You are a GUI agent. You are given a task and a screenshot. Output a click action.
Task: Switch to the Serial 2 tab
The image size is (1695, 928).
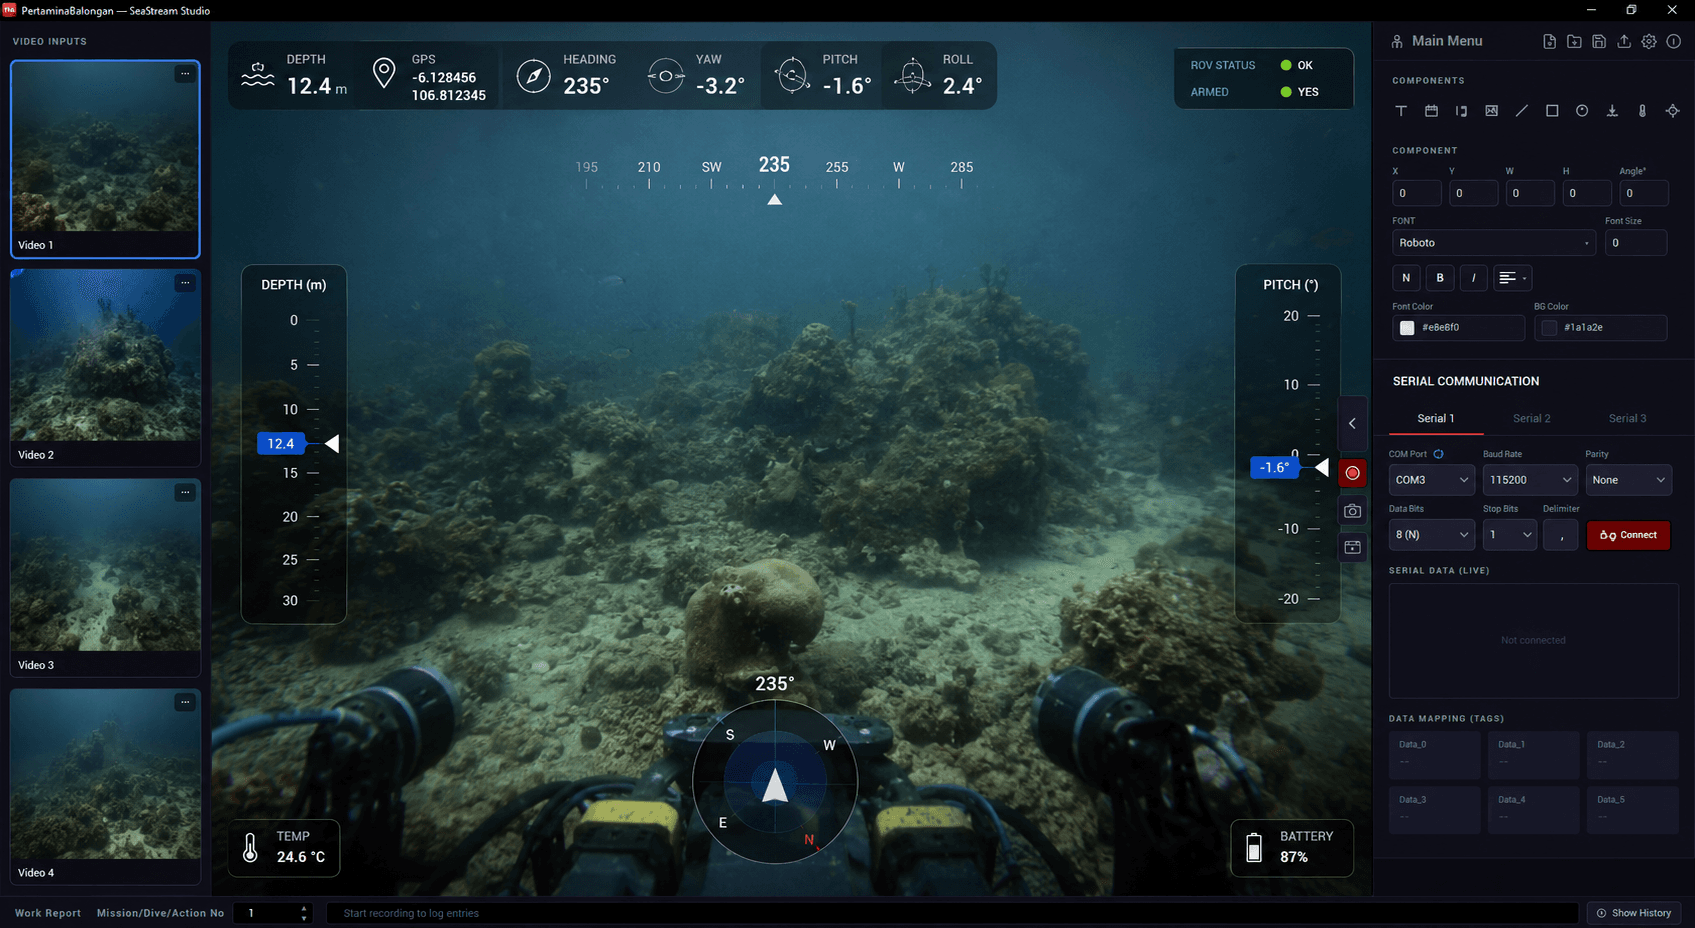tap(1531, 419)
